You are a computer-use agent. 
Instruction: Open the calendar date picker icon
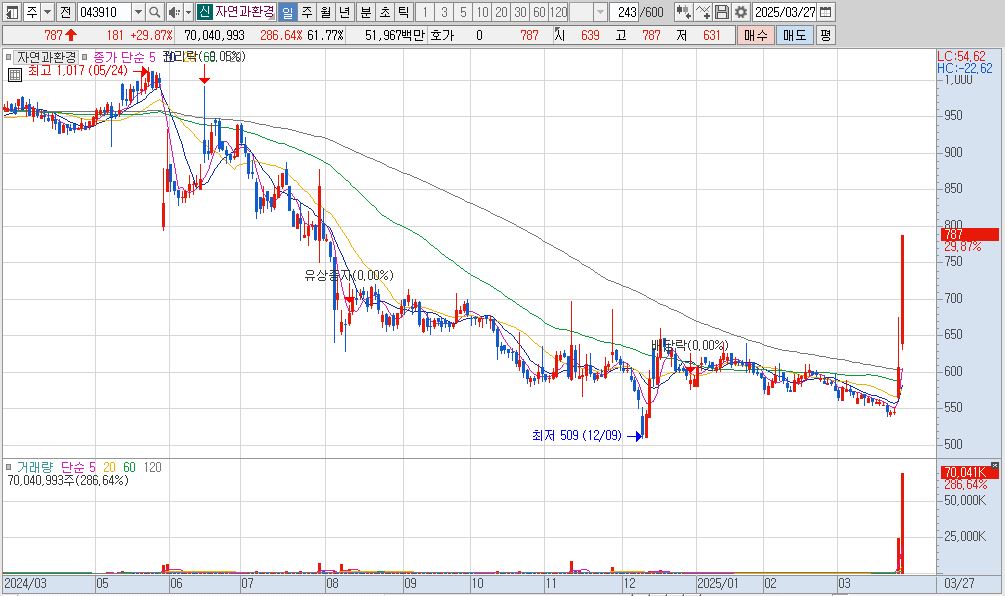tap(826, 12)
